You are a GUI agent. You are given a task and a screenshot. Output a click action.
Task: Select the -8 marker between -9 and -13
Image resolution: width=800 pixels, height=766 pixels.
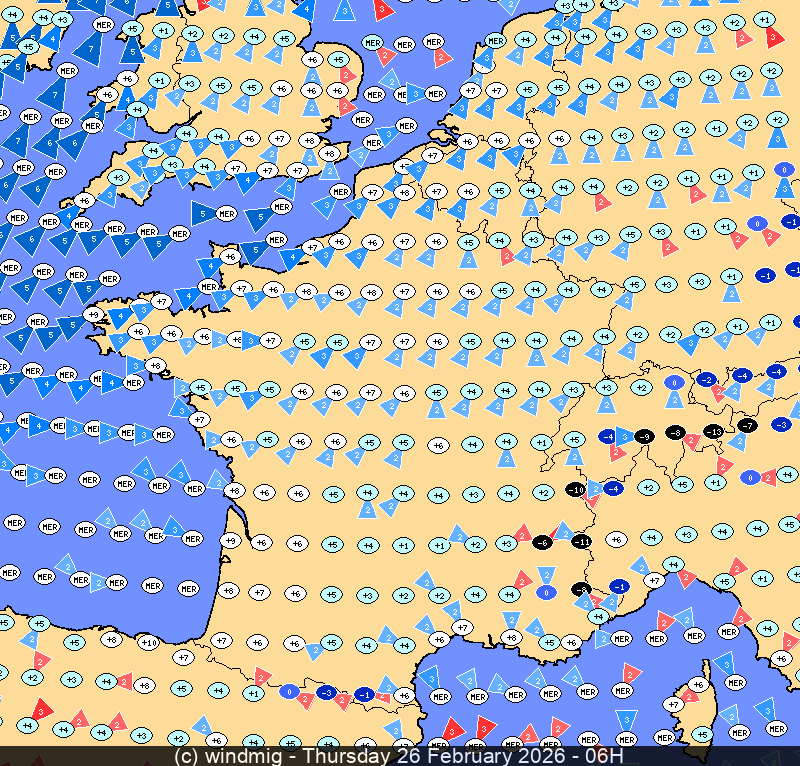click(x=677, y=432)
